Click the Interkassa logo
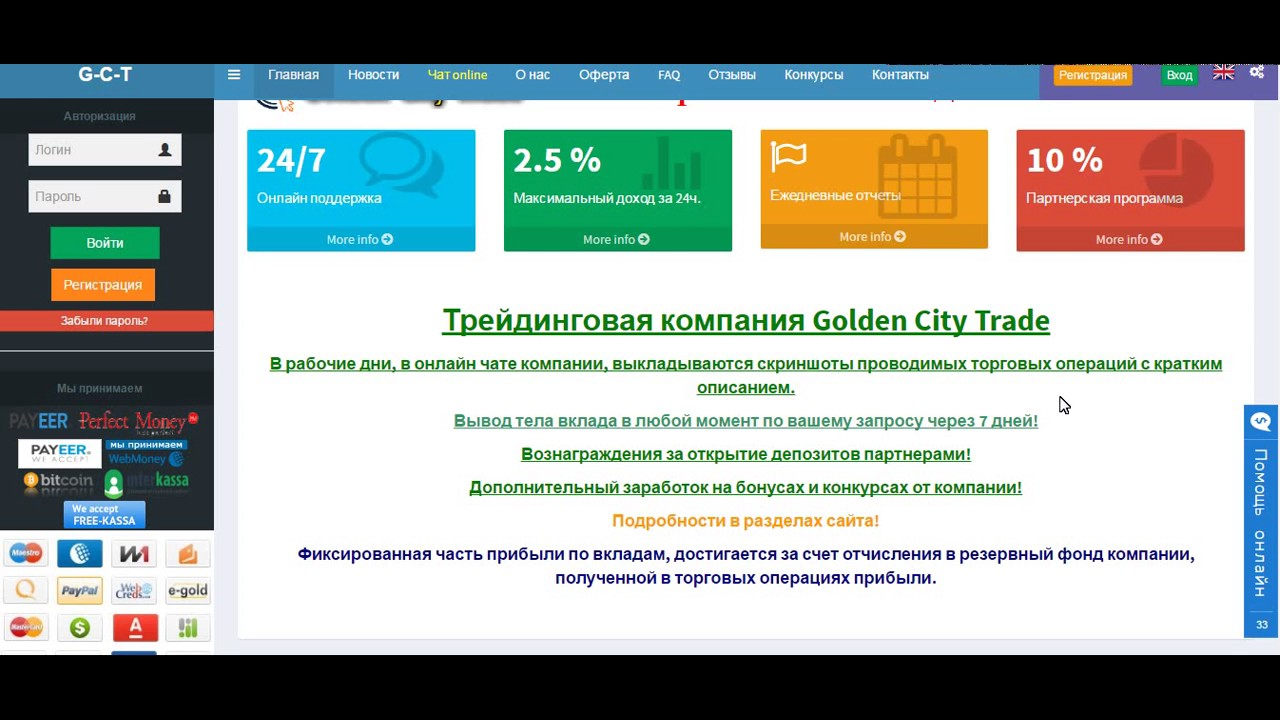This screenshot has width=1280, height=720. point(147,484)
